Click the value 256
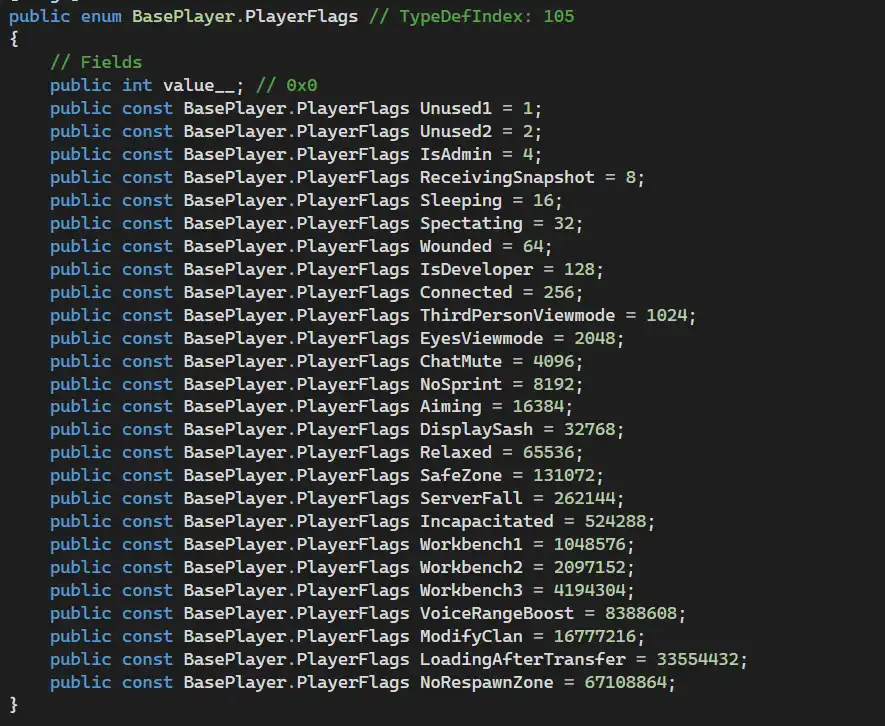This screenshot has width=885, height=726. pyautogui.click(x=558, y=292)
